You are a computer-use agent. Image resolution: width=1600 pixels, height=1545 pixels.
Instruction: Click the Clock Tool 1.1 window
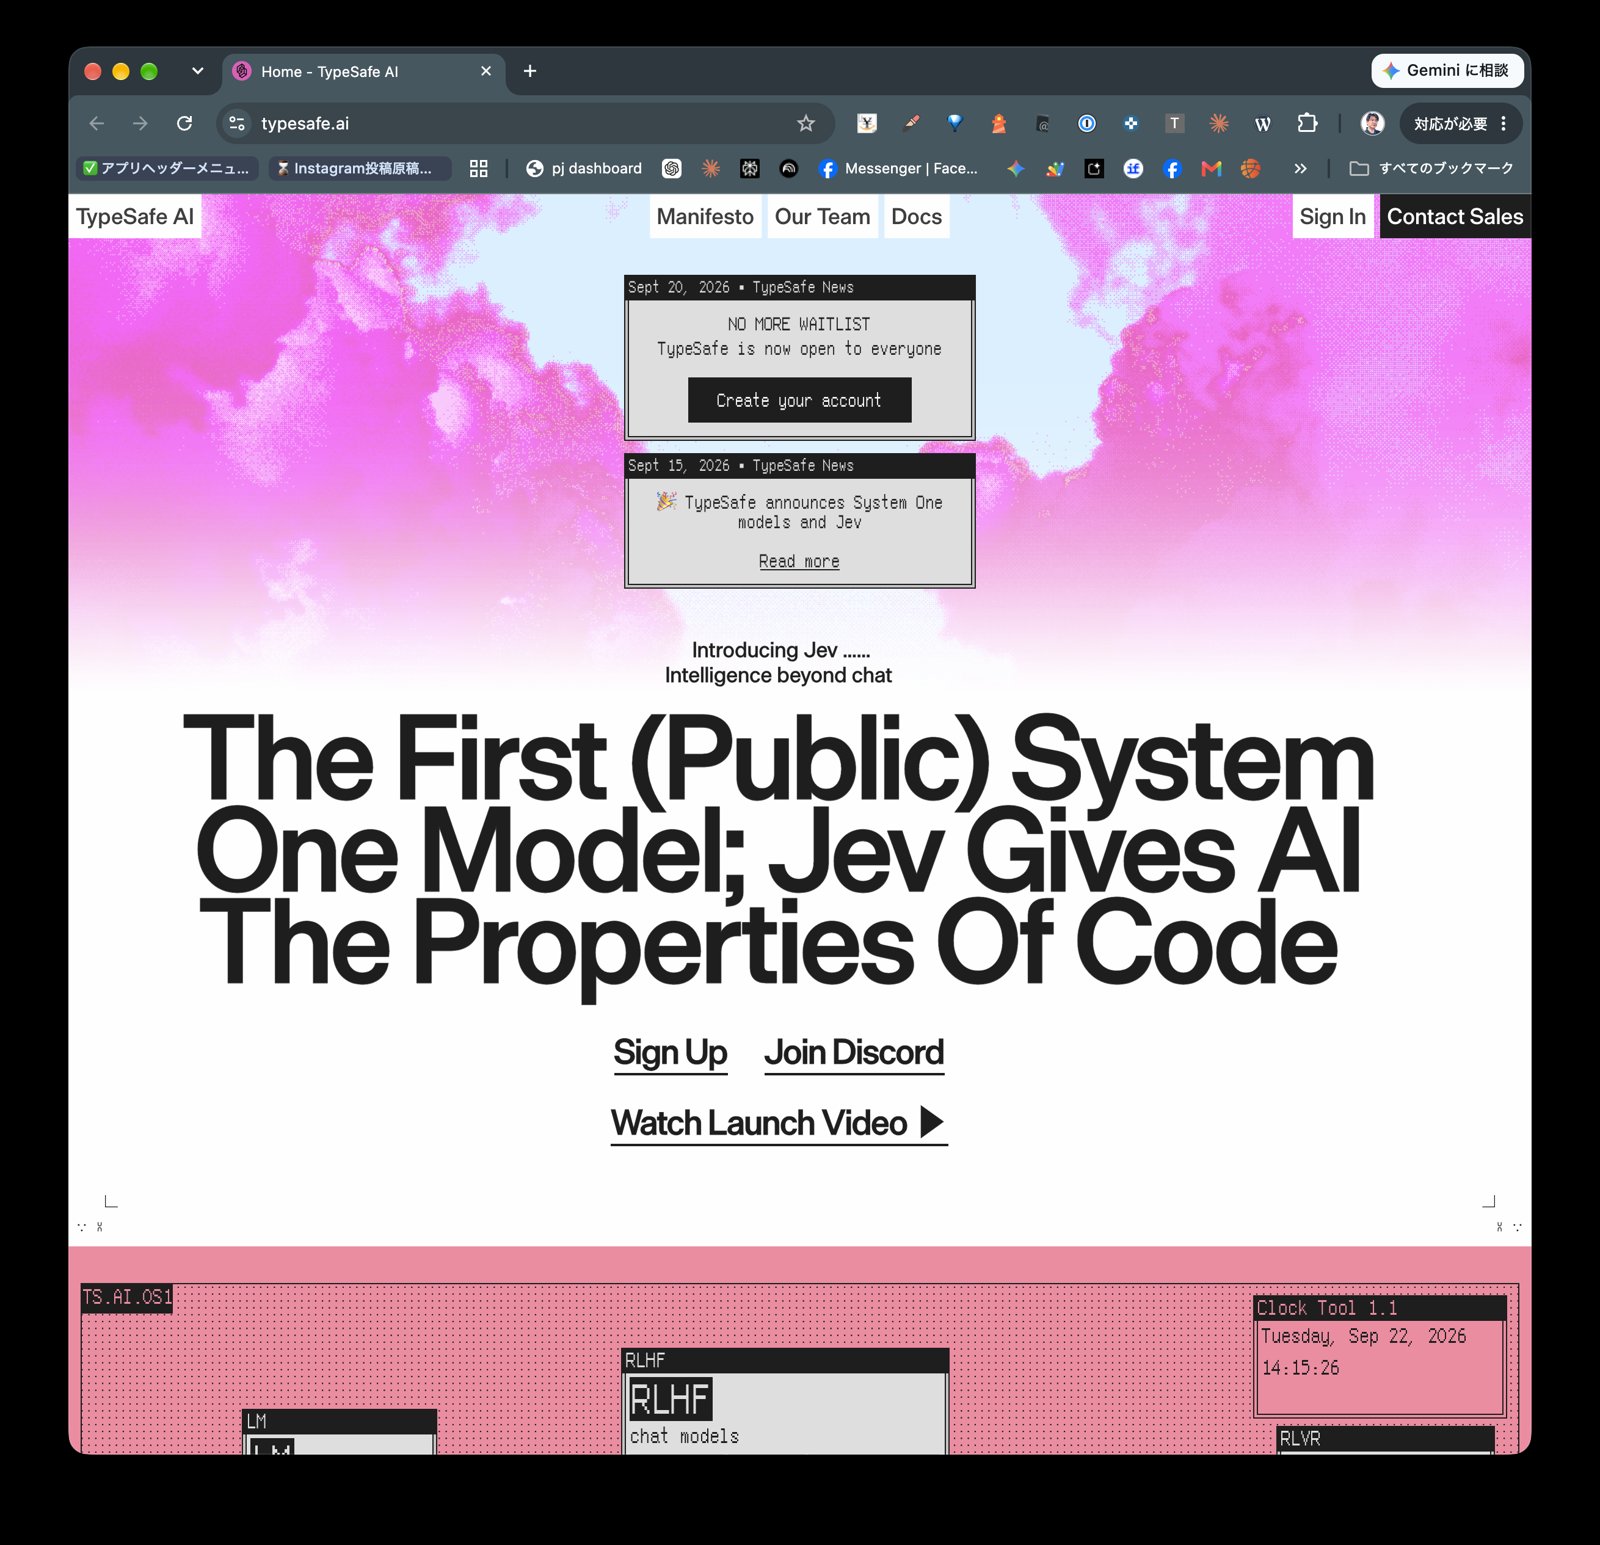[1380, 1356]
